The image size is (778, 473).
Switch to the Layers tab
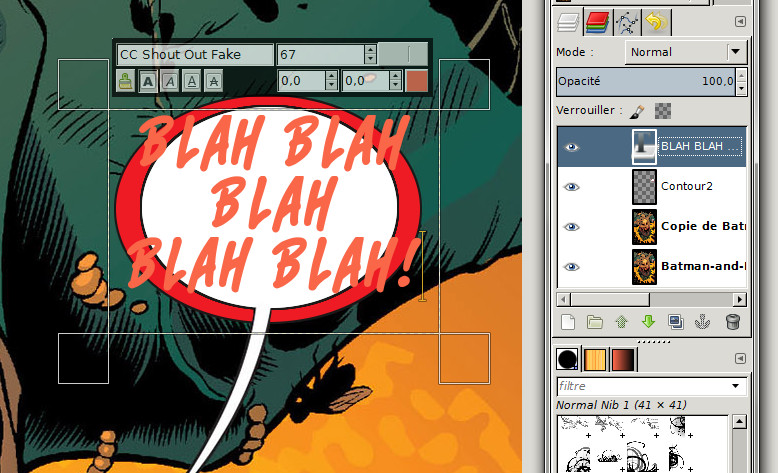click(568, 22)
